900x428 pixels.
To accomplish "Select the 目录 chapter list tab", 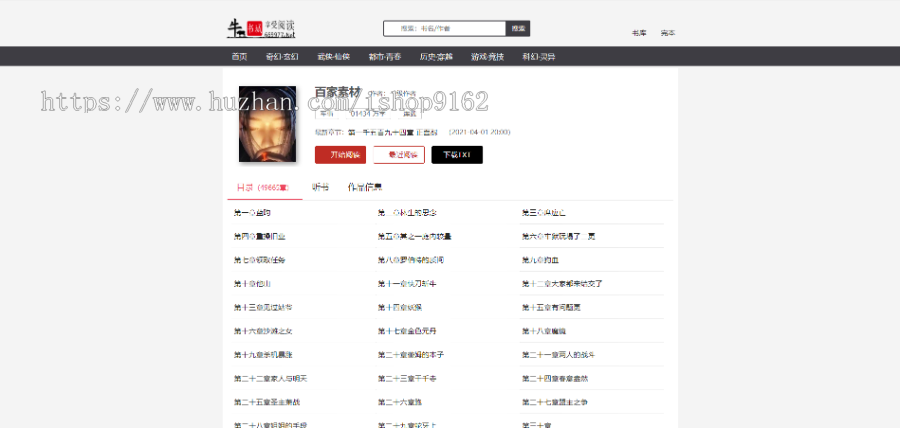I will (262, 187).
